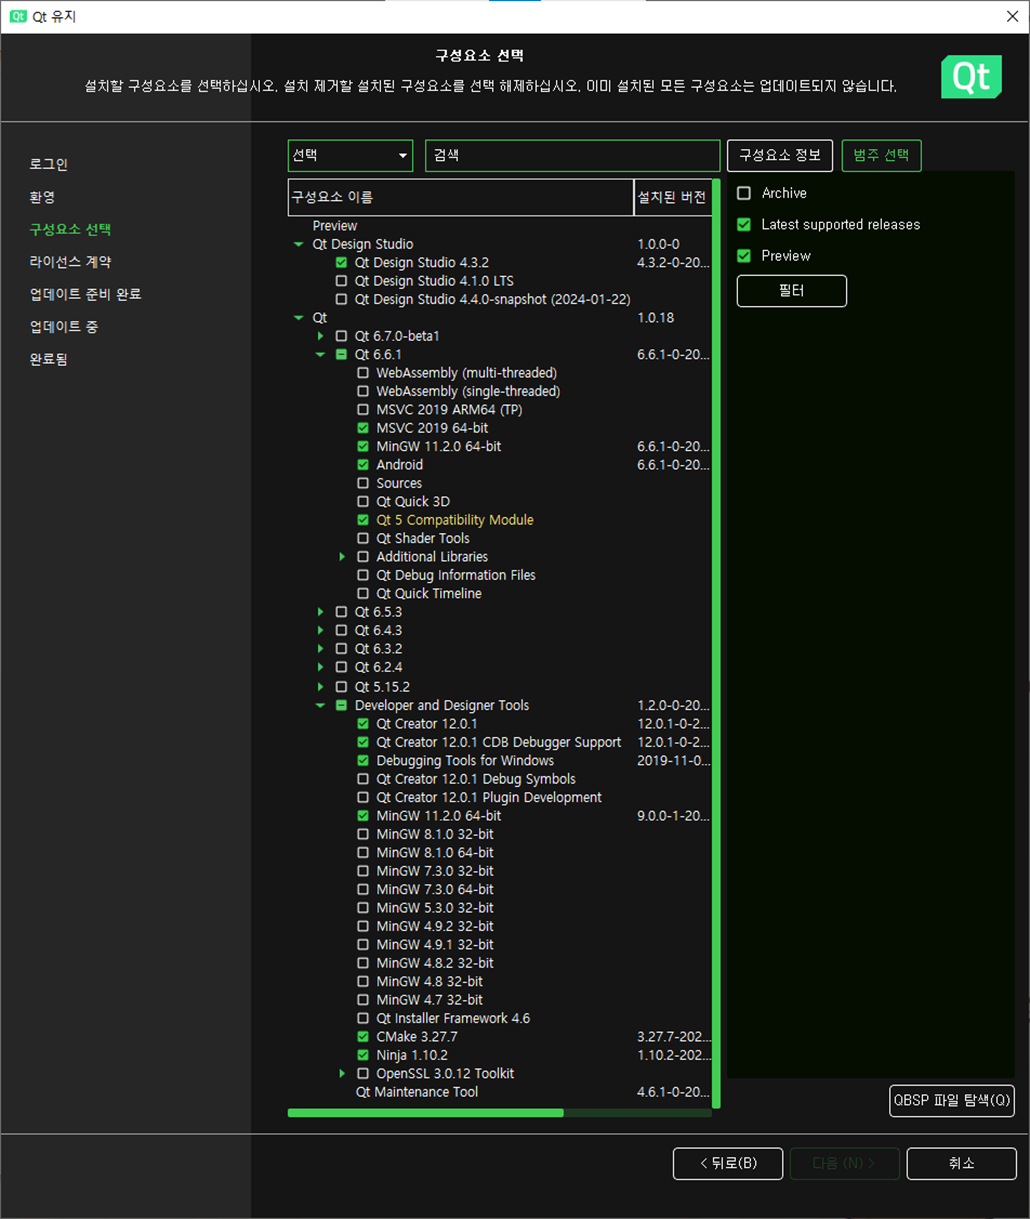
Task: Uncheck Ninja 1.10.2
Action: click(363, 1055)
